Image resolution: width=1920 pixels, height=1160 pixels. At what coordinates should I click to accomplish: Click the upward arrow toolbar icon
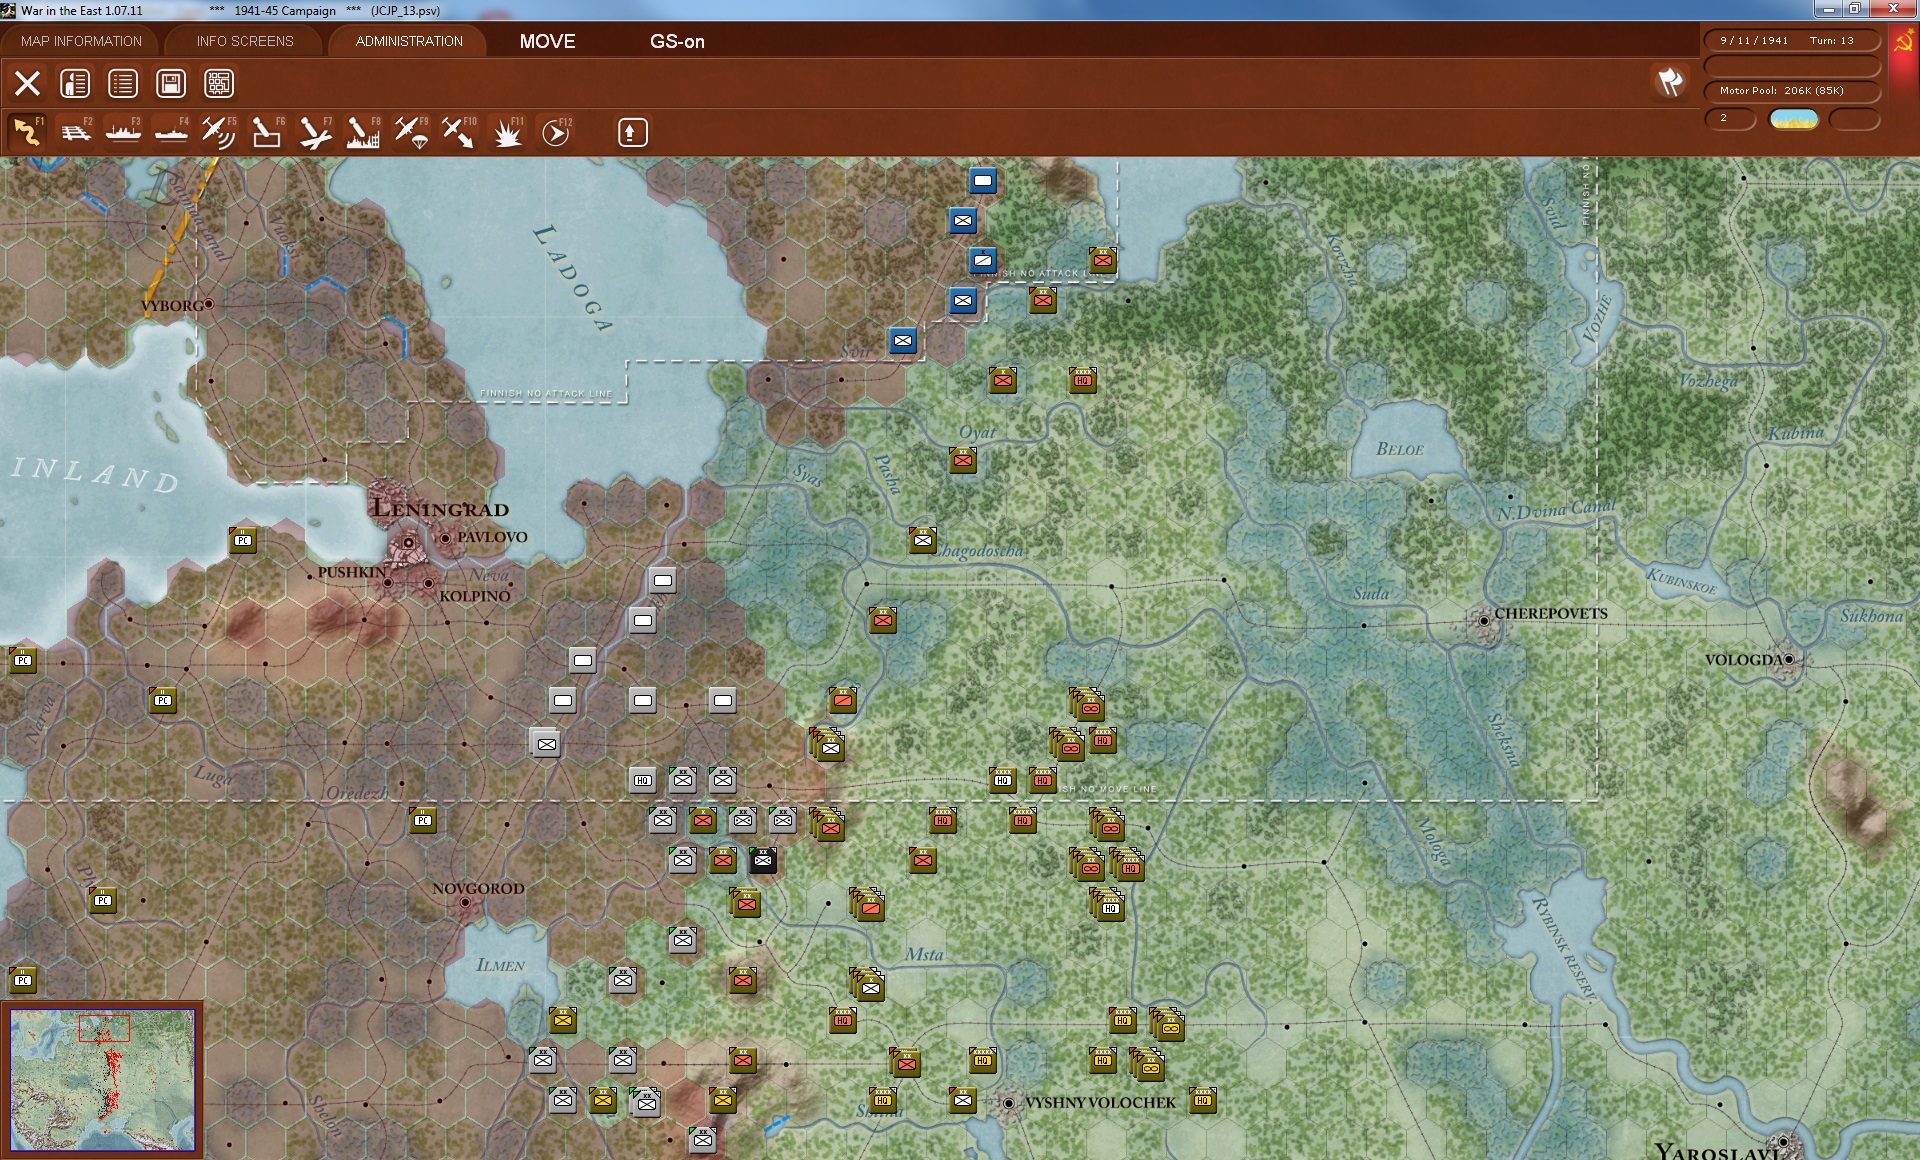coord(632,132)
